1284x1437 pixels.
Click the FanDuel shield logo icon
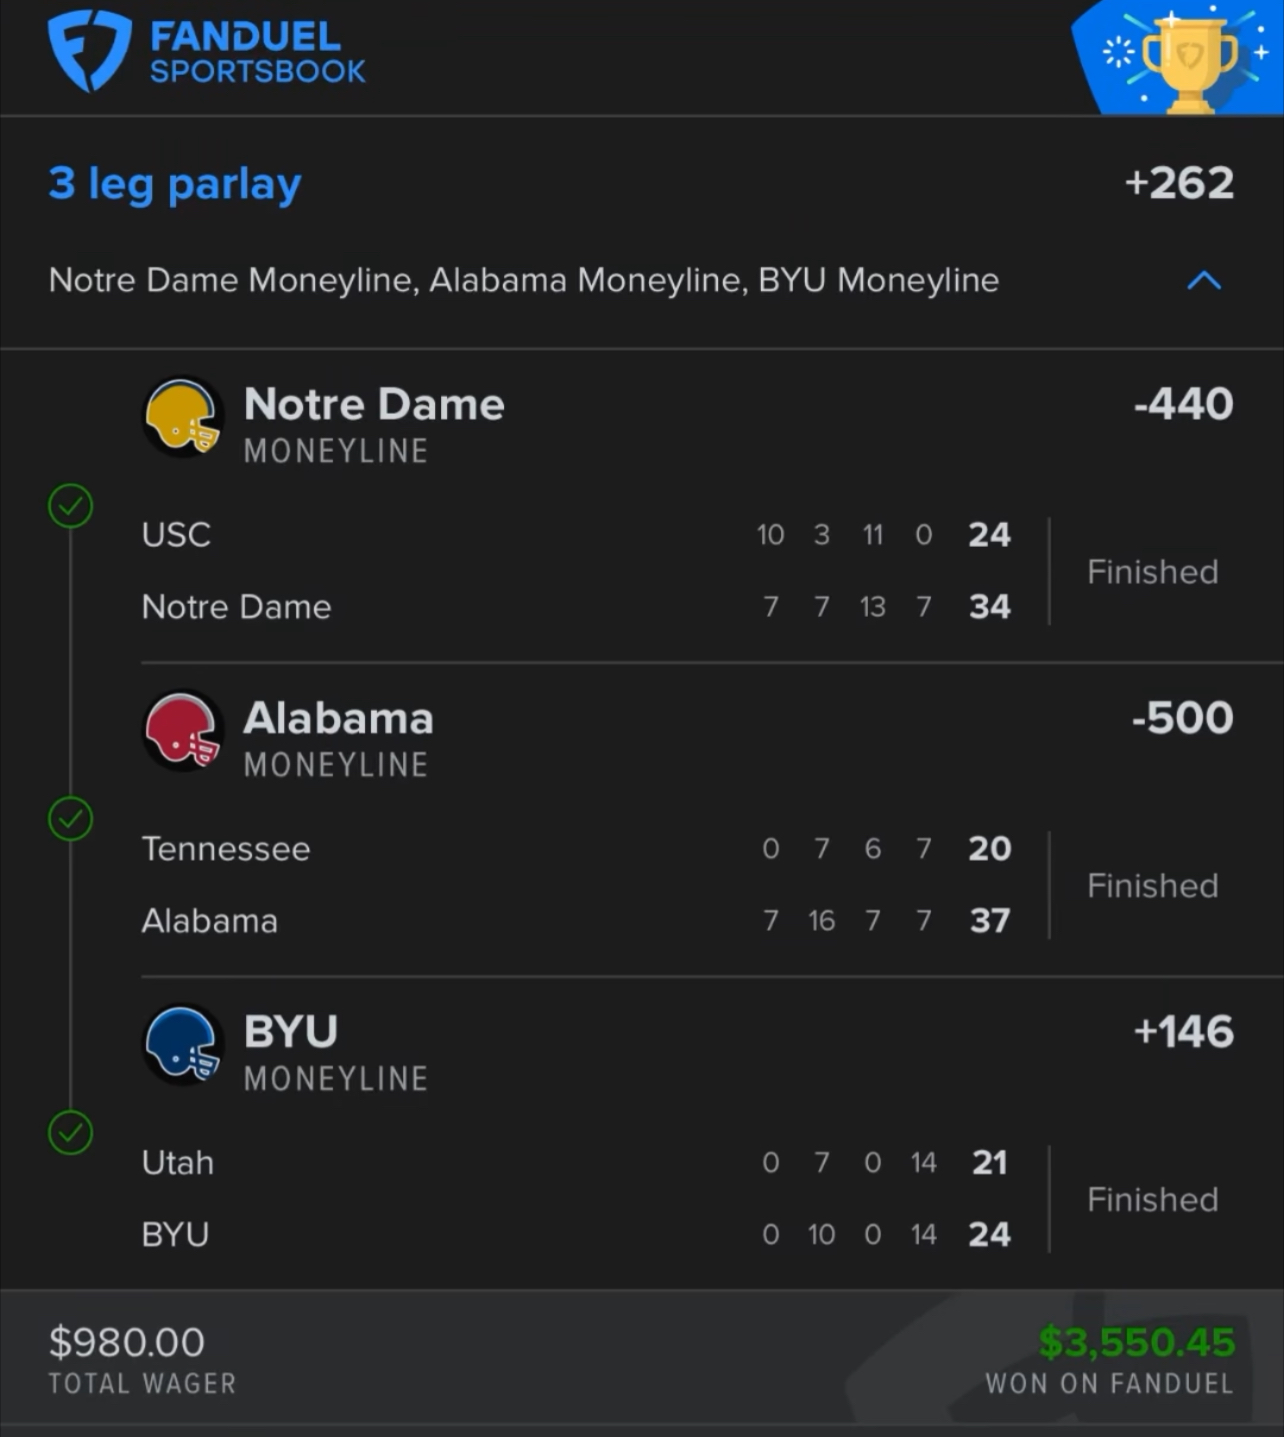[89, 52]
